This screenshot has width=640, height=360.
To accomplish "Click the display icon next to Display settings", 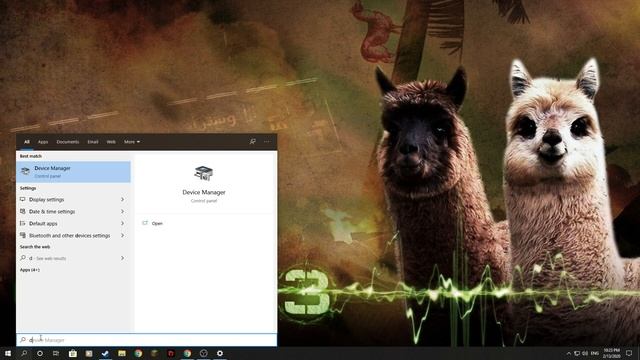I will pyautogui.click(x=22, y=199).
